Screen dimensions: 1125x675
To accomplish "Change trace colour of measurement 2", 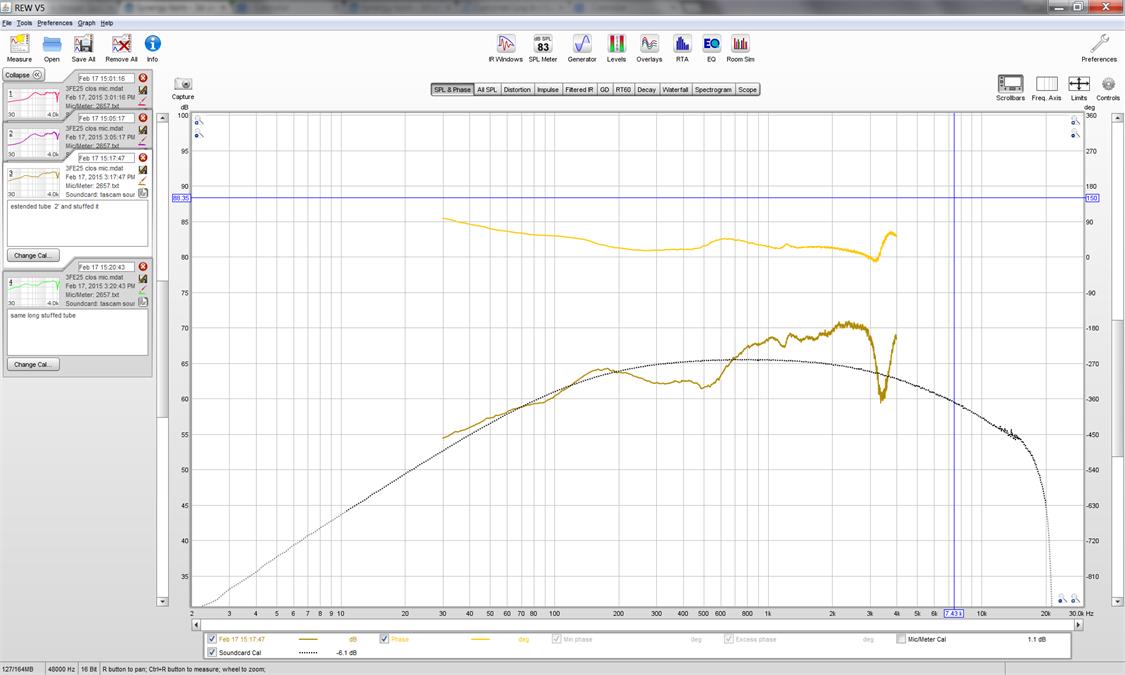I will (x=143, y=141).
